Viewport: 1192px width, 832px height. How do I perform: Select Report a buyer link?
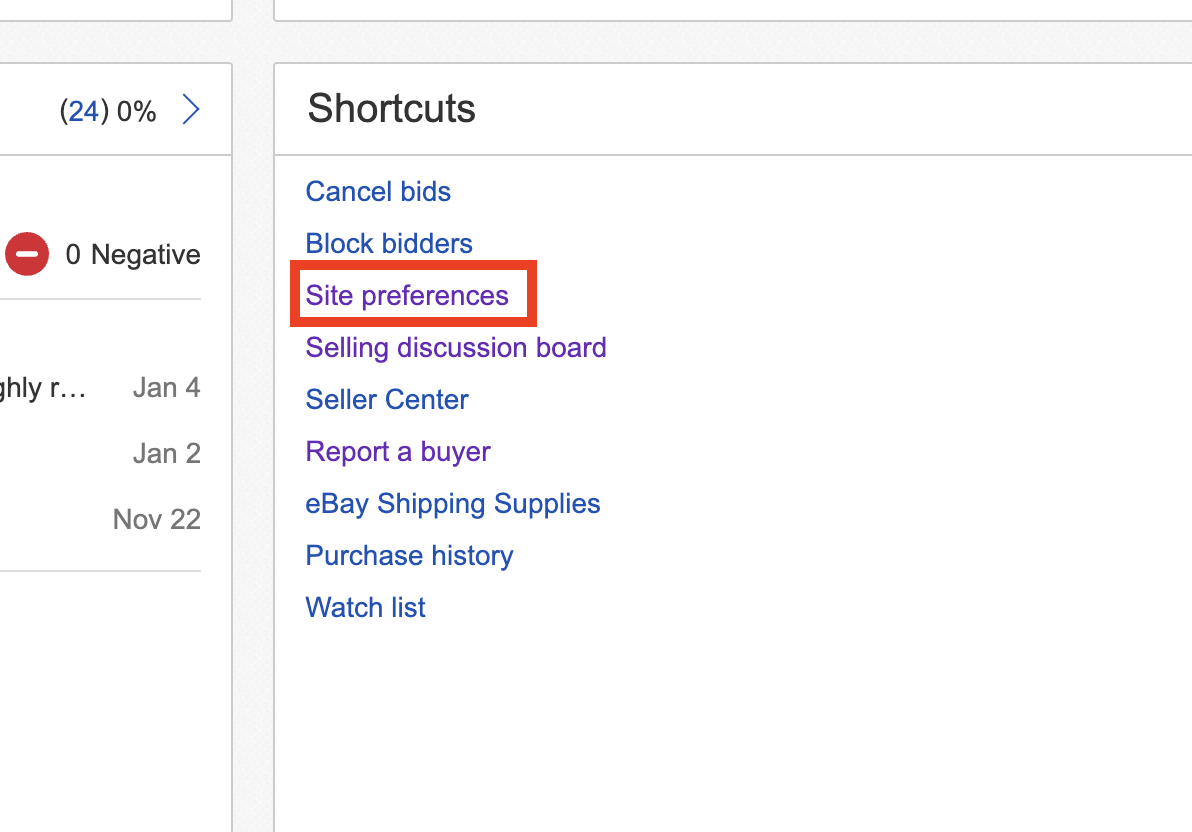[x=398, y=451]
